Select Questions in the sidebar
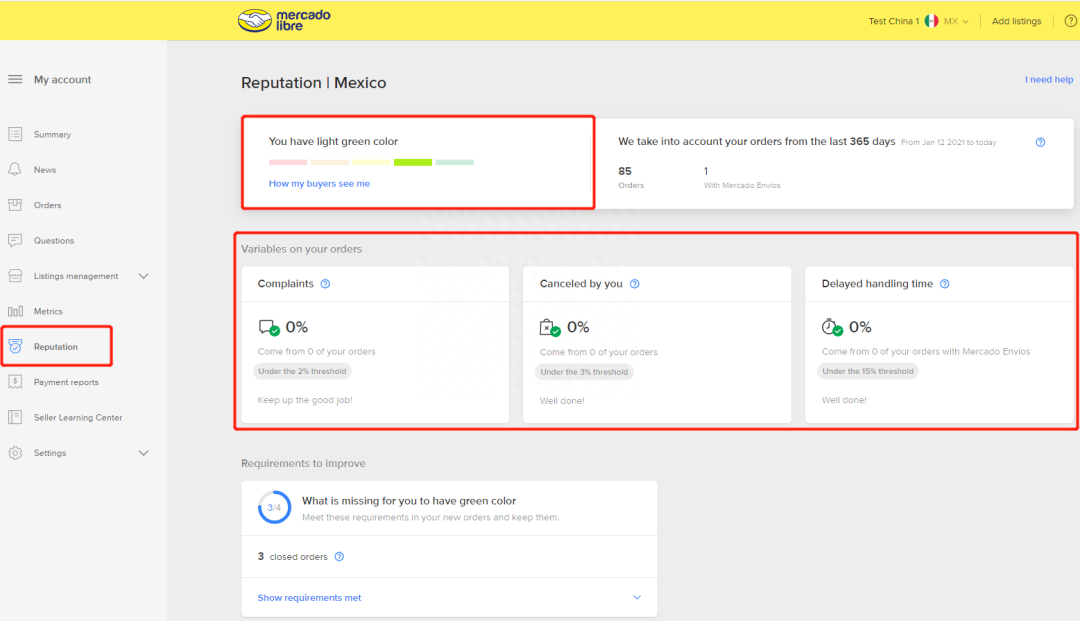1080x621 pixels. (x=54, y=240)
